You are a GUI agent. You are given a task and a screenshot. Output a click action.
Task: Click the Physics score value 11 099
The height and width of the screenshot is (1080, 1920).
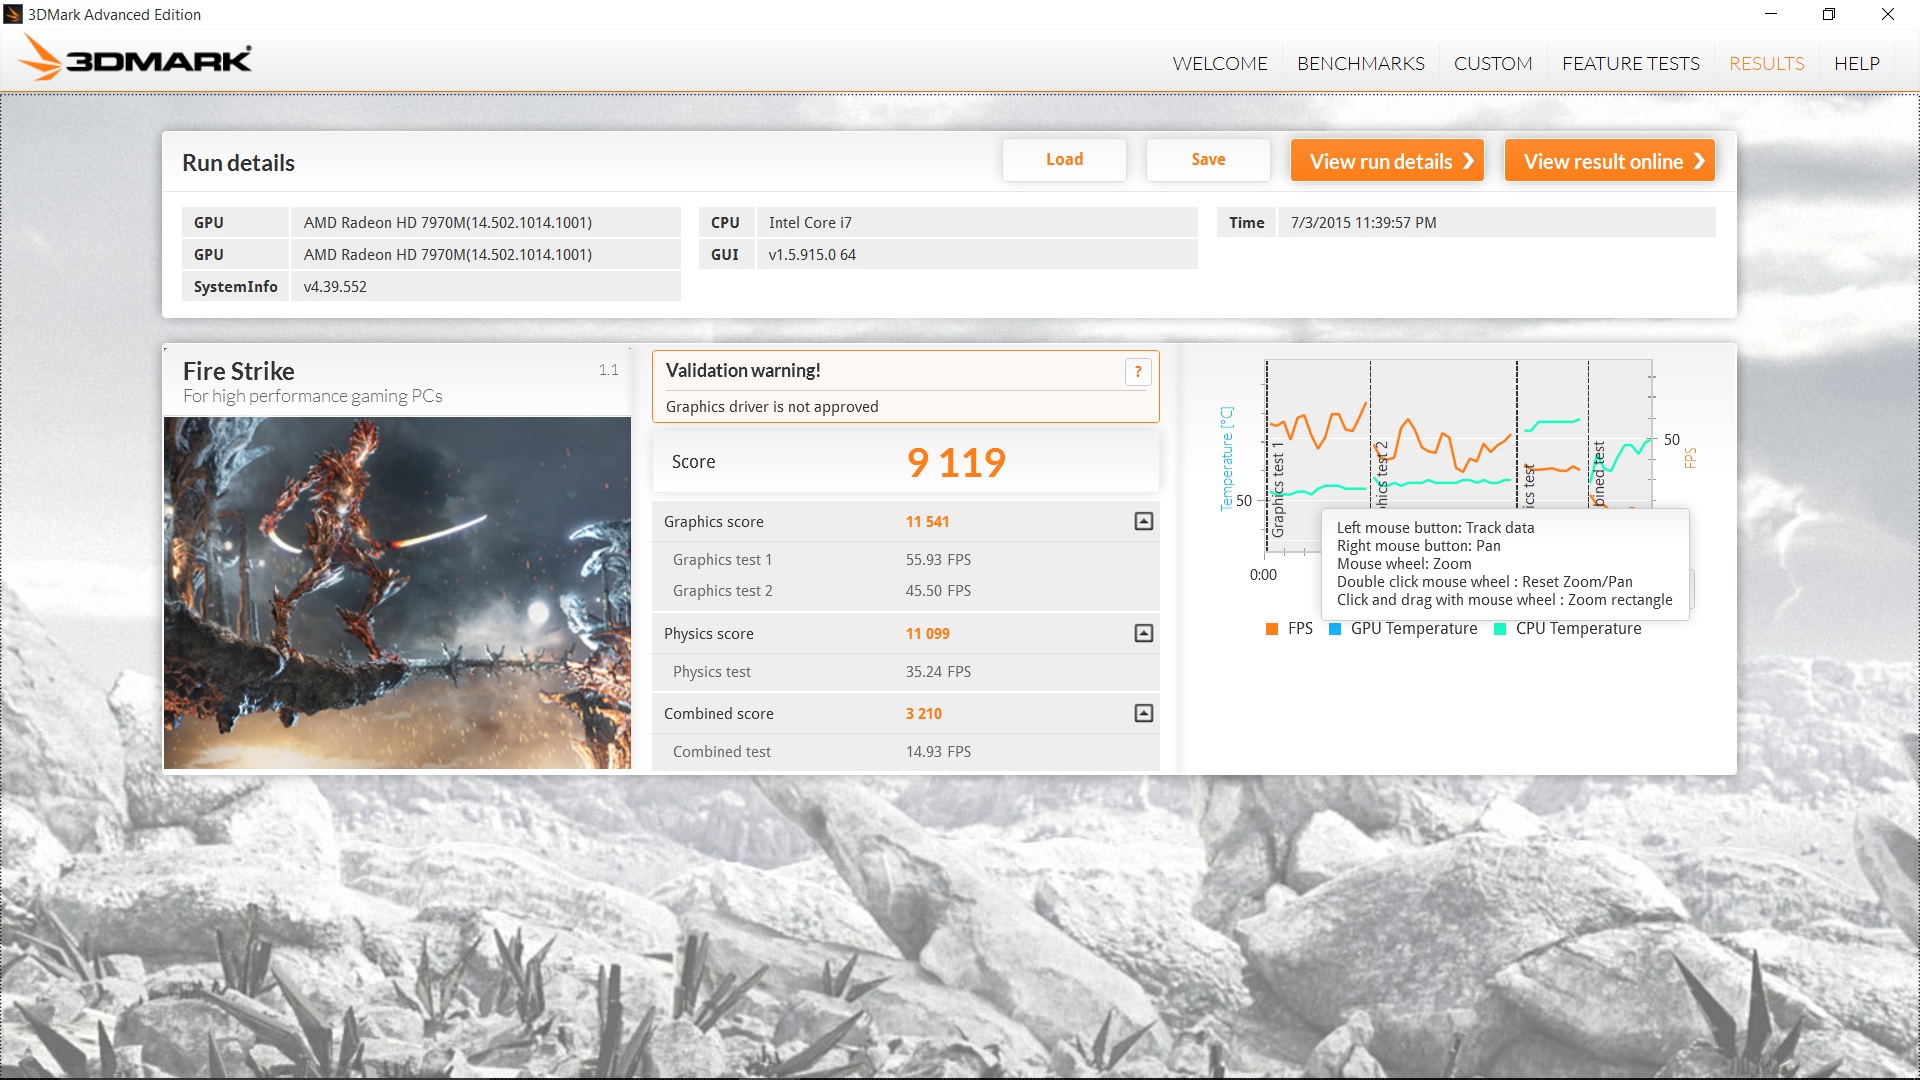click(927, 634)
